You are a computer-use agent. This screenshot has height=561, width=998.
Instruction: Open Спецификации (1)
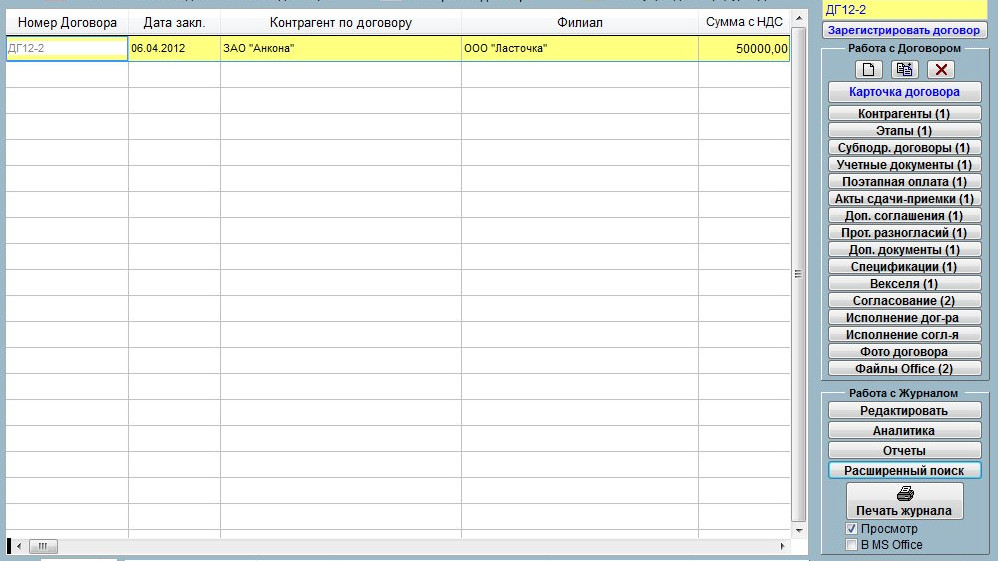(904, 267)
